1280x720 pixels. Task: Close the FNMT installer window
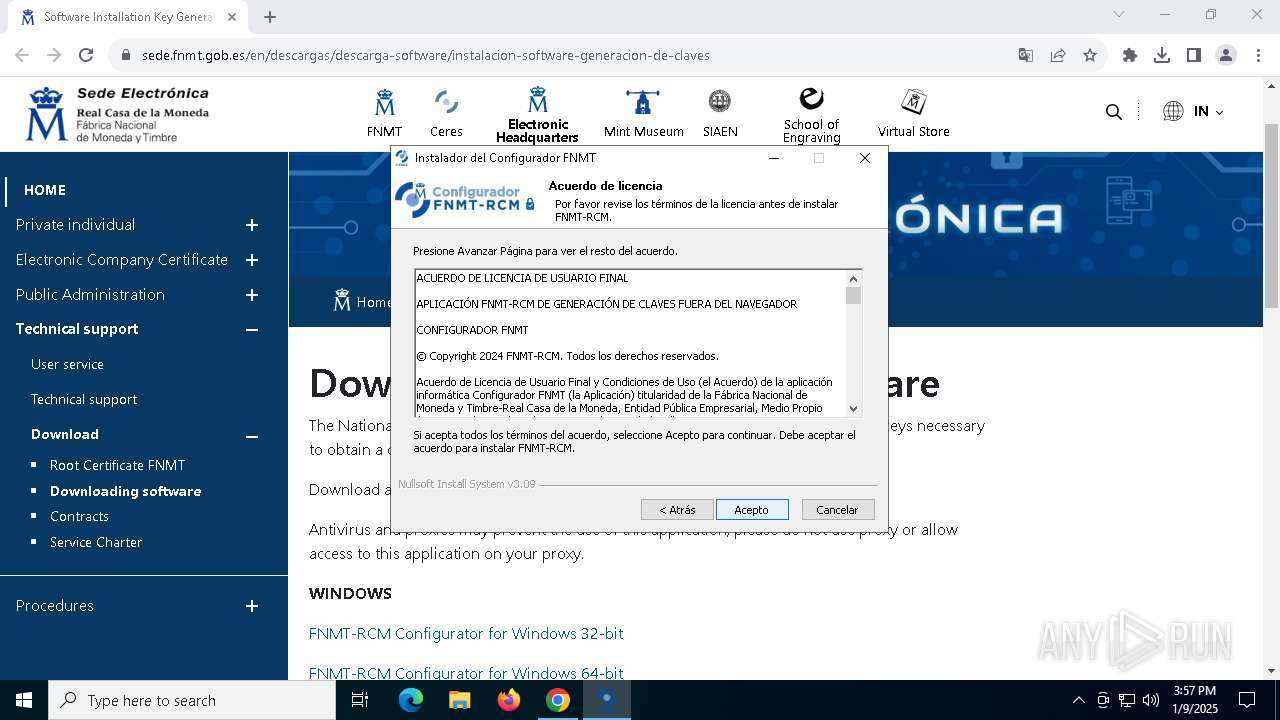click(x=865, y=158)
